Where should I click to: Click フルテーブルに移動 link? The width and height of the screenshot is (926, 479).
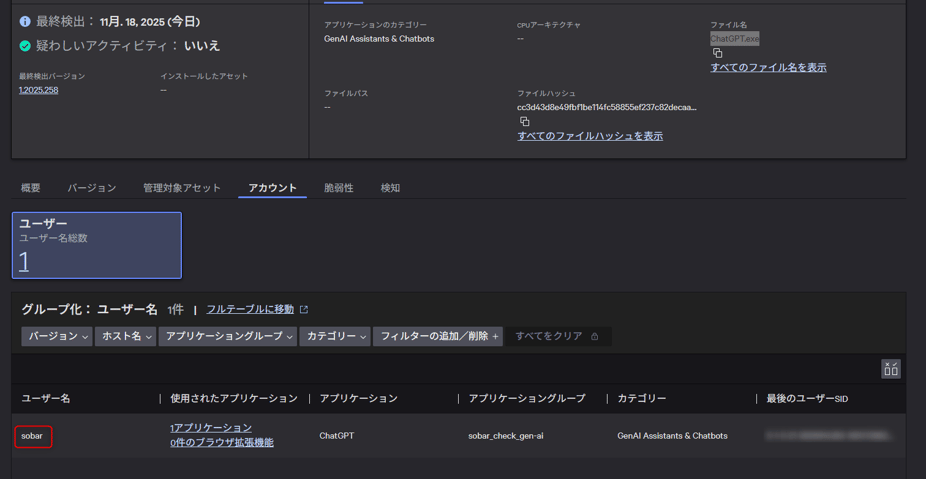click(250, 309)
